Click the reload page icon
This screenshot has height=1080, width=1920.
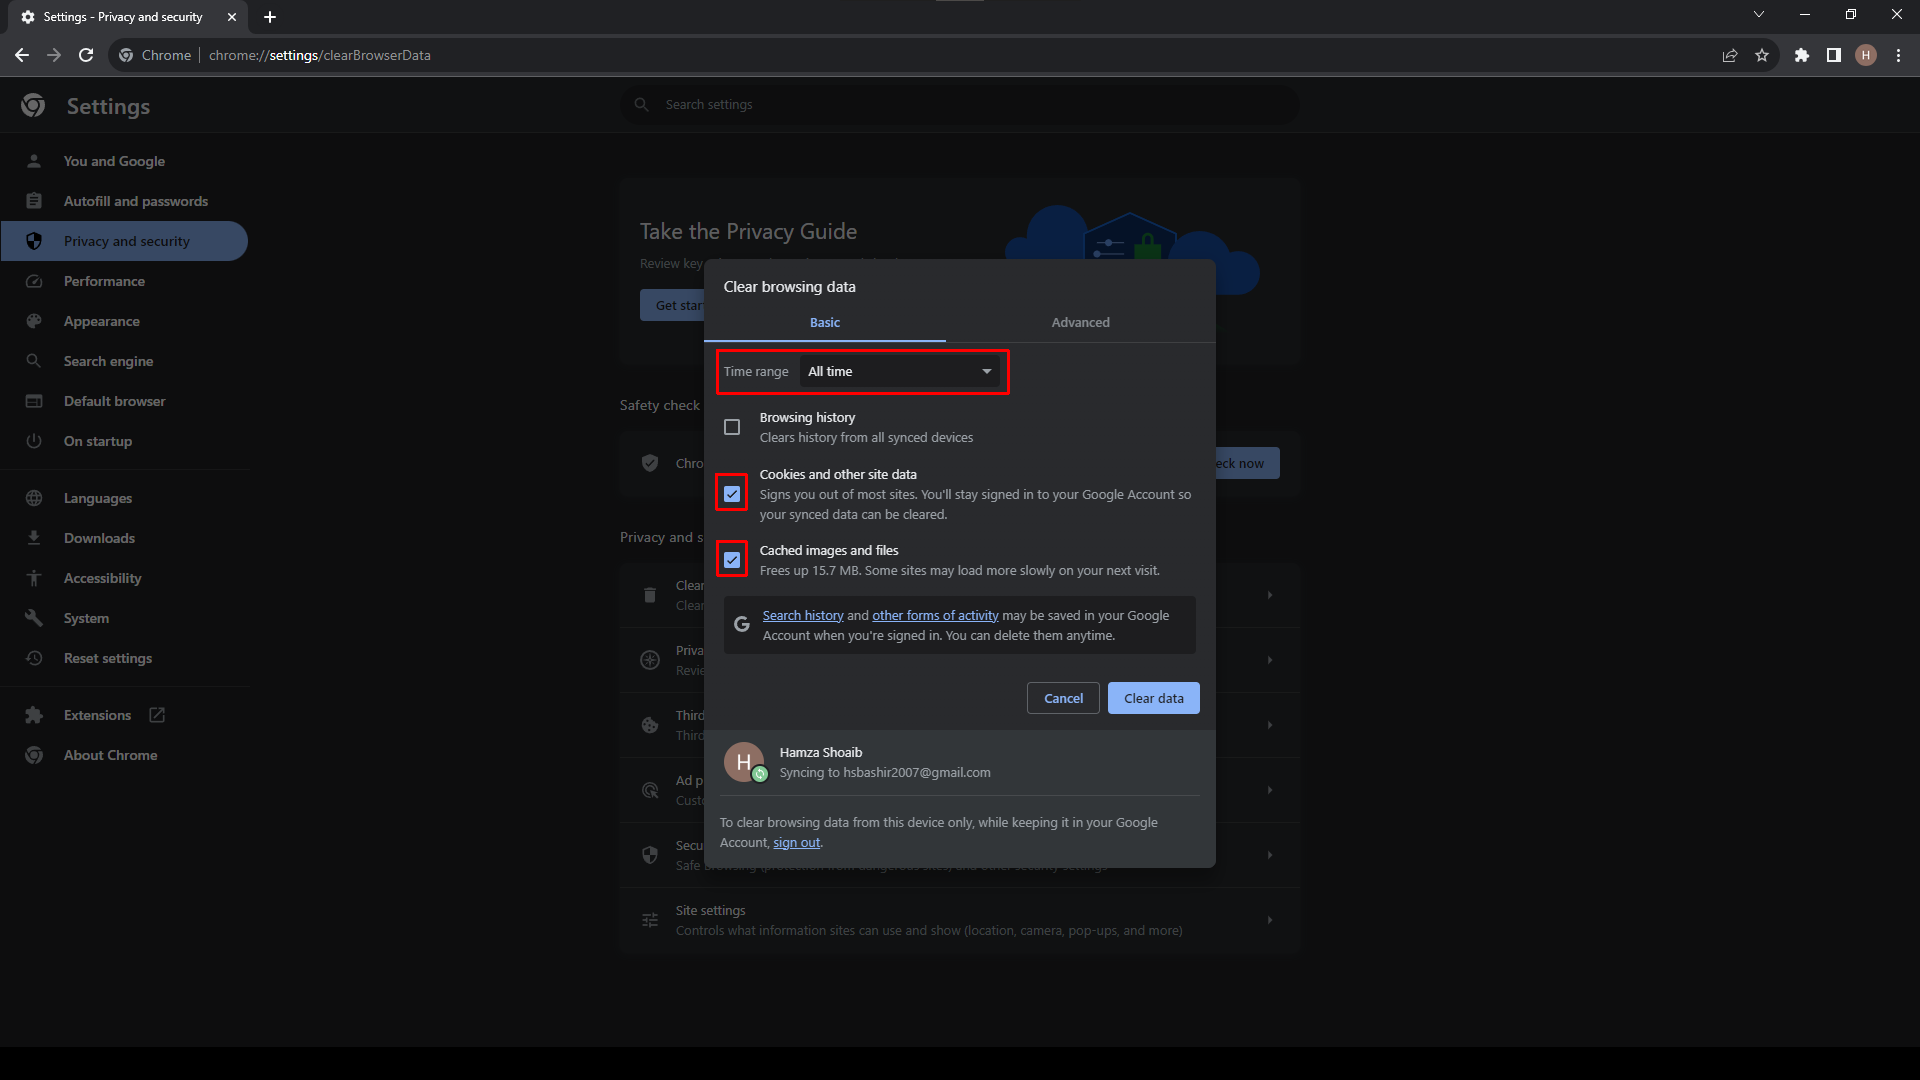(x=86, y=55)
